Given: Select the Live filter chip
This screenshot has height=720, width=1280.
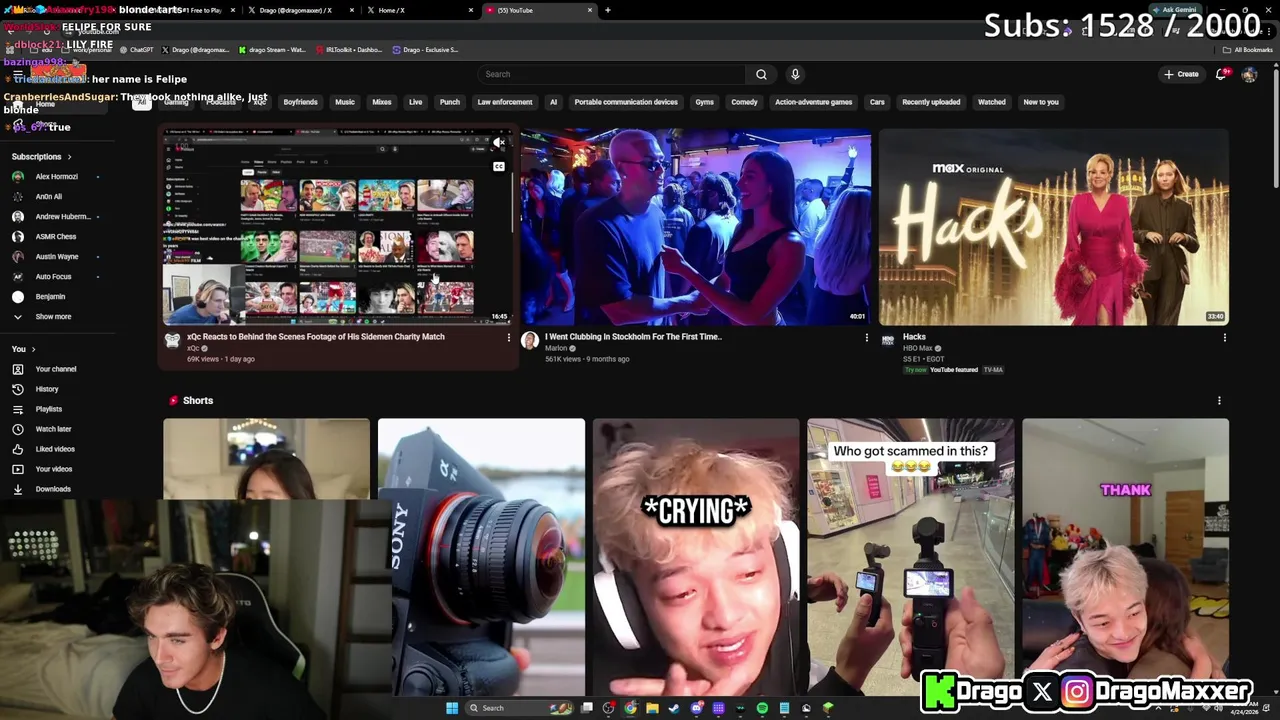Looking at the screenshot, I should 415,102.
